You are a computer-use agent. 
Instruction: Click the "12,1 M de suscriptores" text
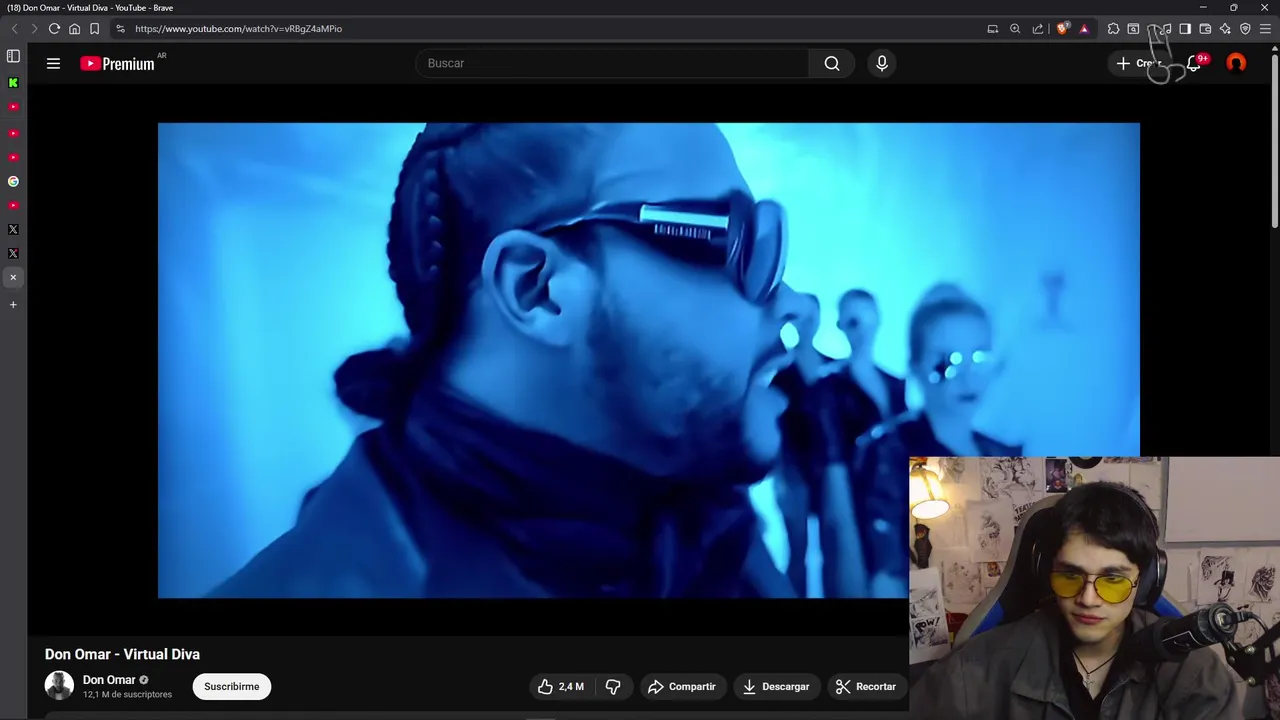pos(127,694)
